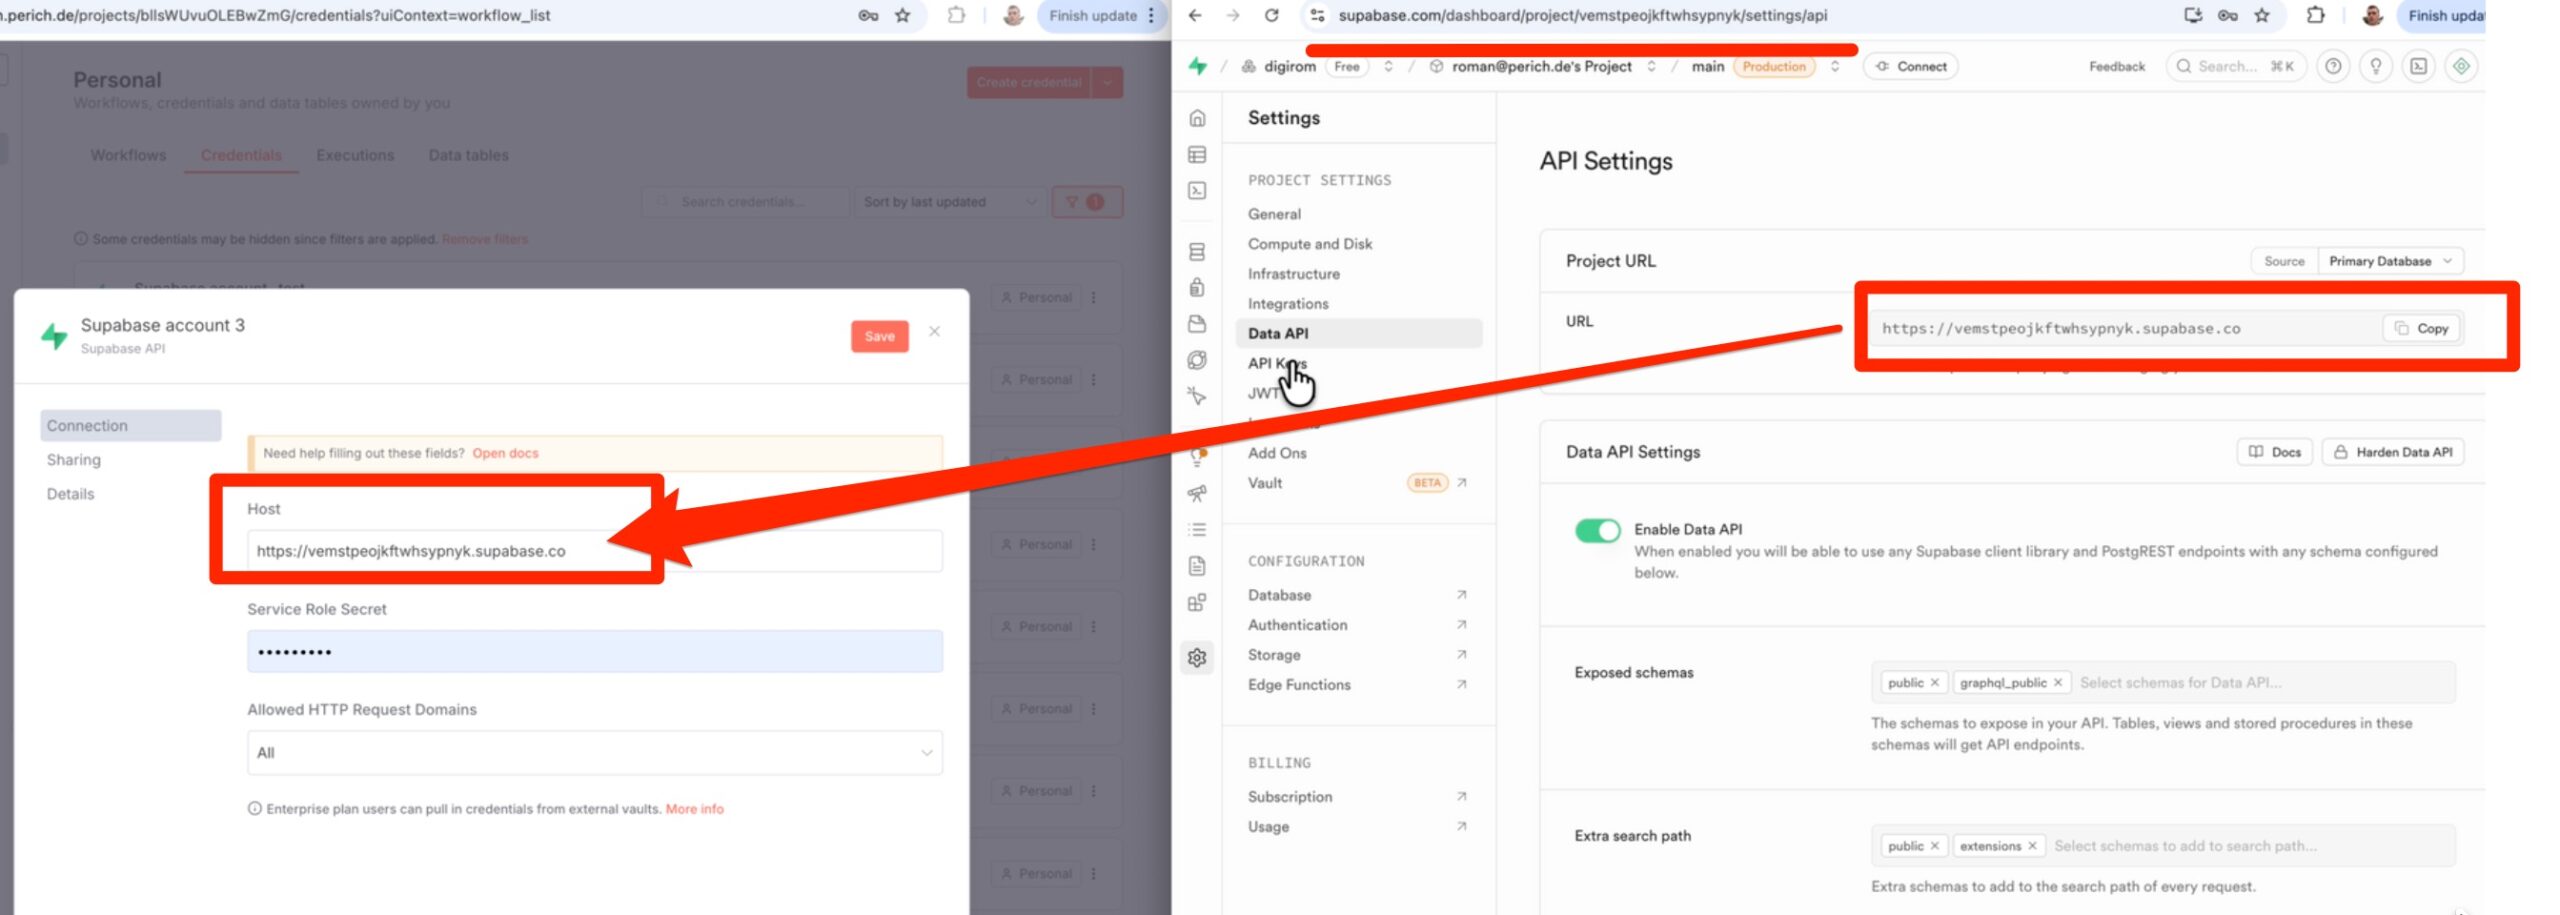Open SQL Editor icon in left sidebar
2560x915 pixels.
[x=1197, y=191]
